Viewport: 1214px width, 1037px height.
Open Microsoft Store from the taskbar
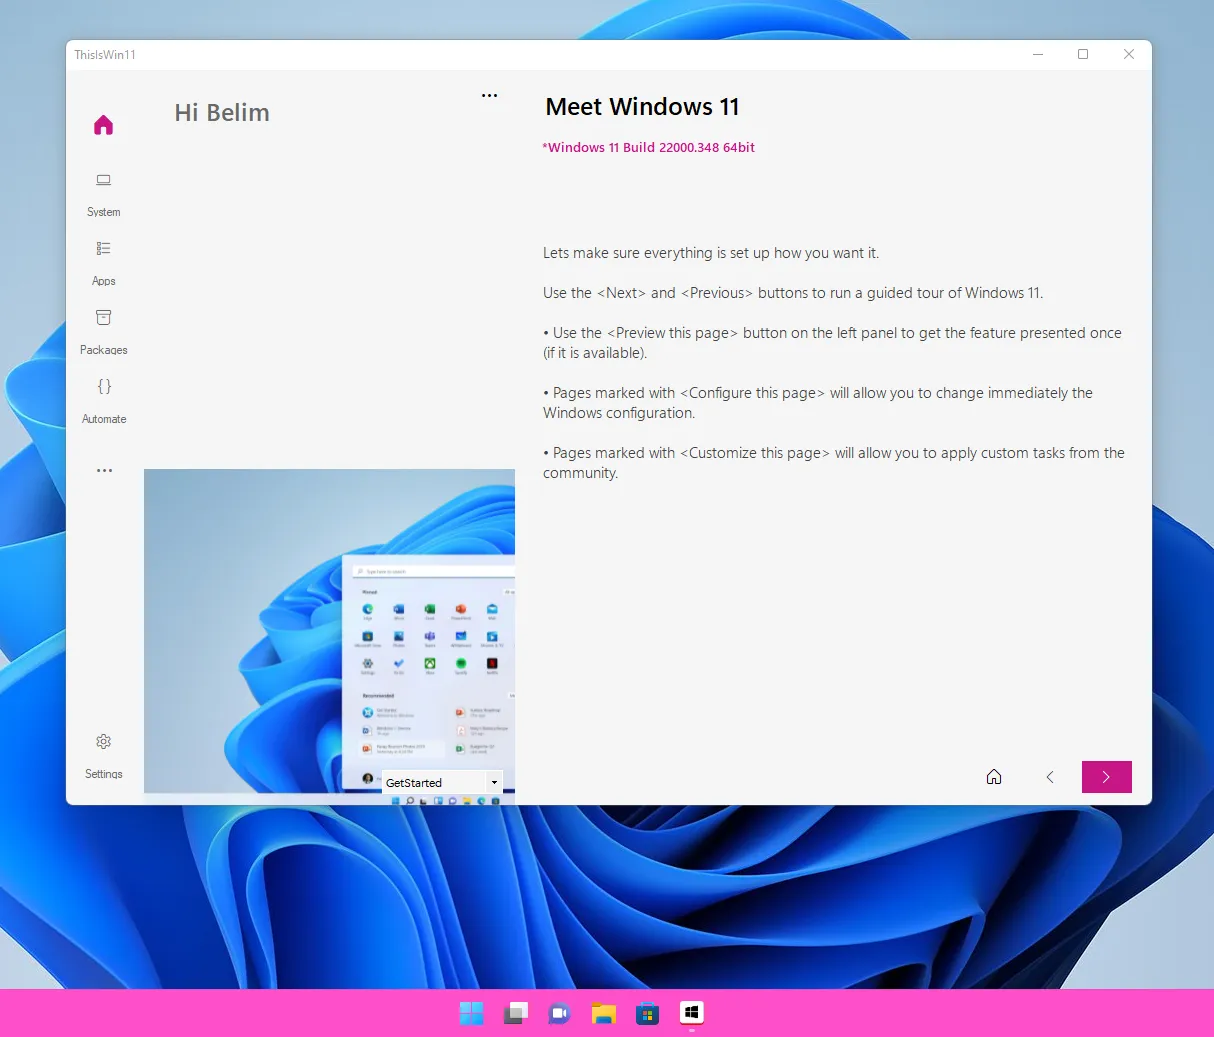click(x=647, y=1013)
